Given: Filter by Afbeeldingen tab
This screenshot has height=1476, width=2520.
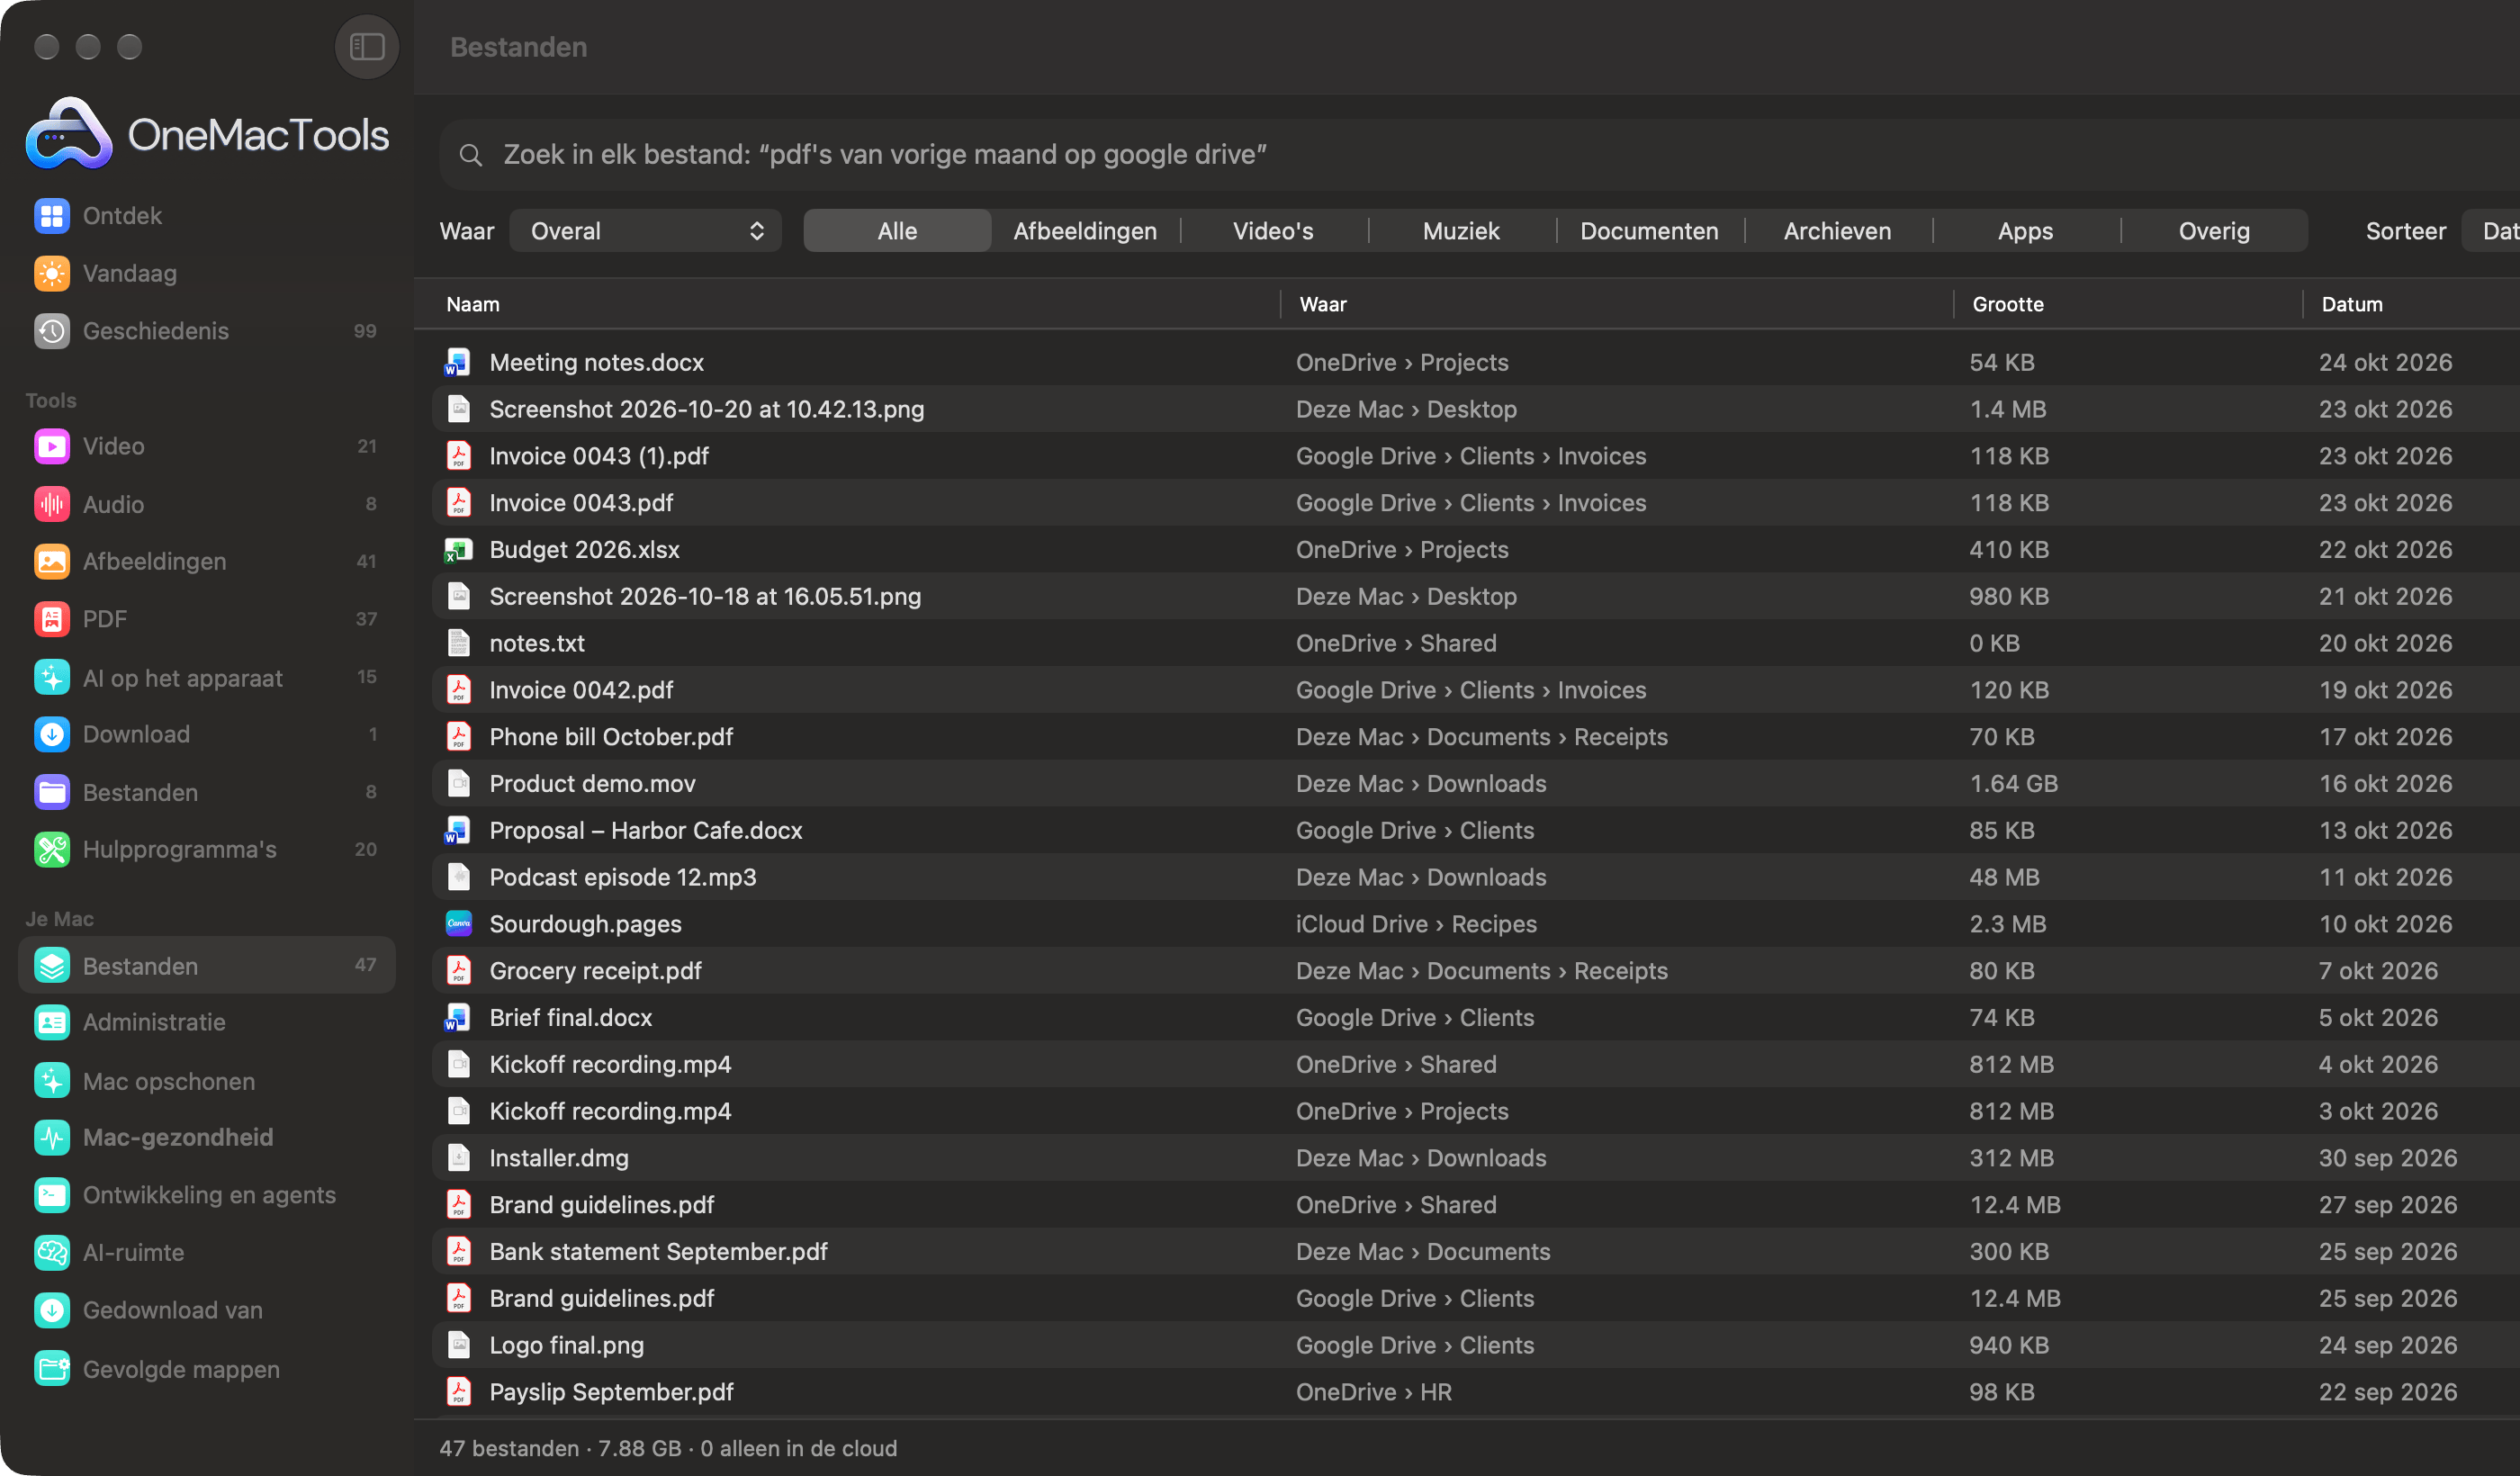Looking at the screenshot, I should coord(1085,231).
